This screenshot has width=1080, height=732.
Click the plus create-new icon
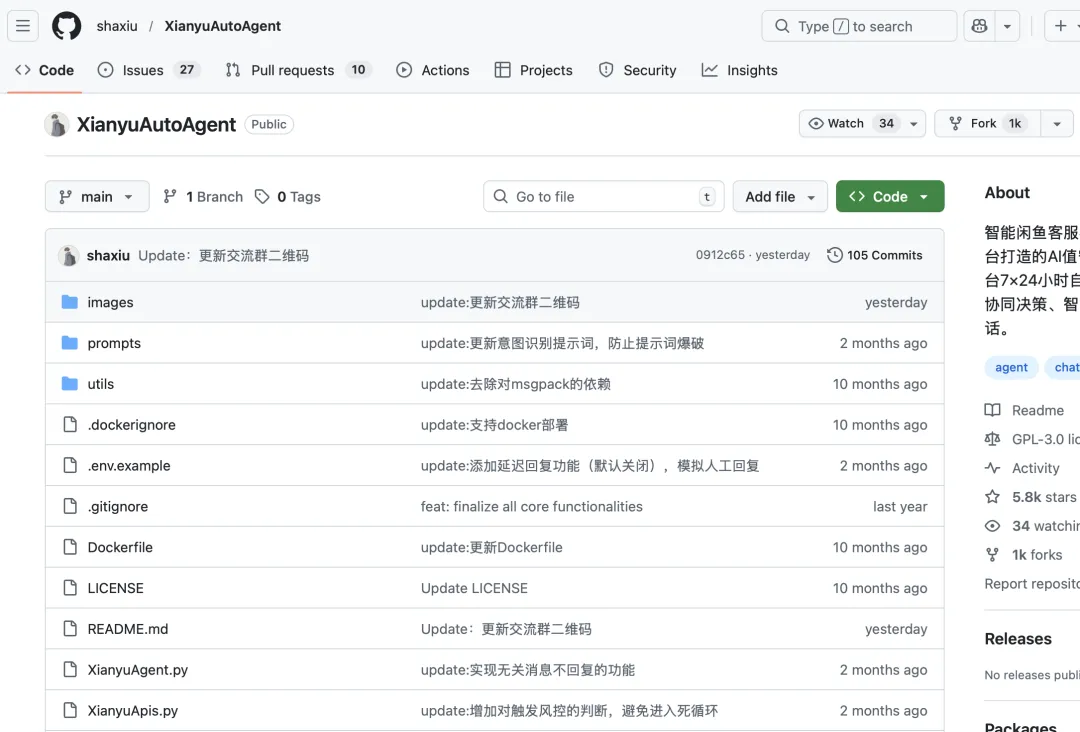point(1061,26)
